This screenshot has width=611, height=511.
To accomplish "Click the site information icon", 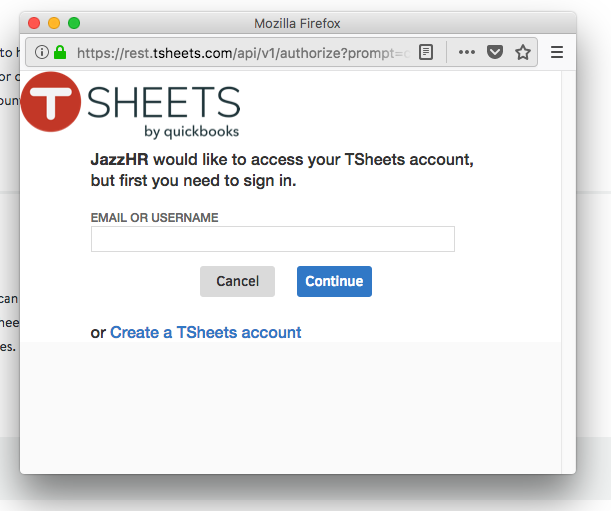I will pos(42,52).
